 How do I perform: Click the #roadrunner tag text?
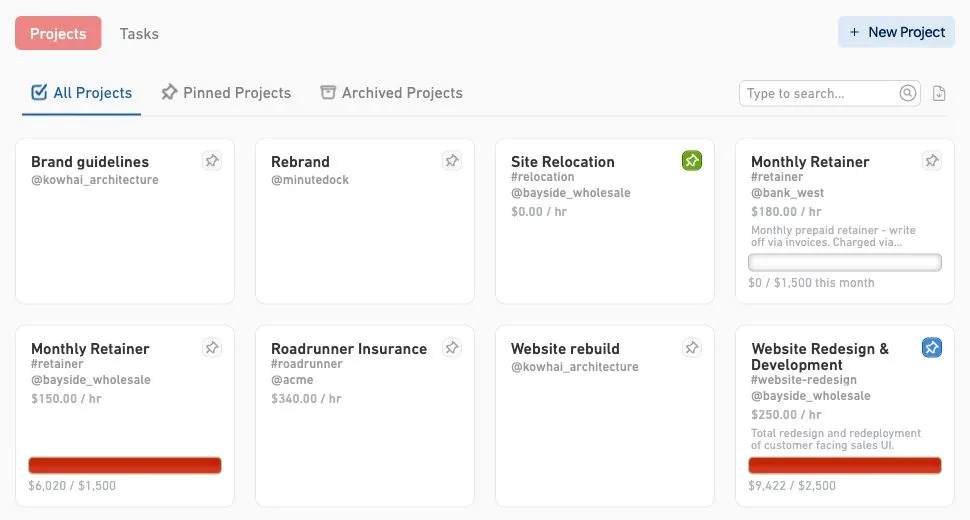pyautogui.click(x=307, y=364)
